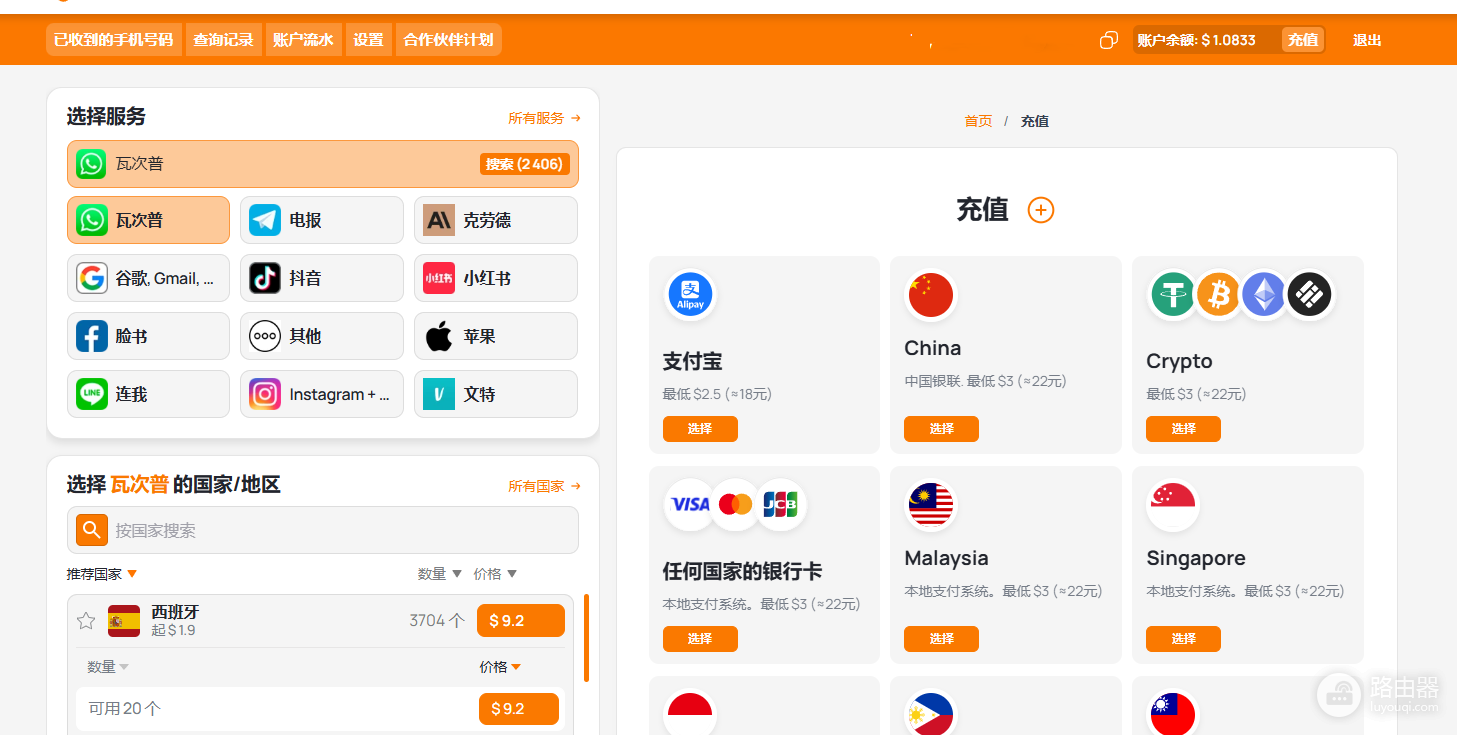Open 已收到的手机号码 menu

coord(113,40)
